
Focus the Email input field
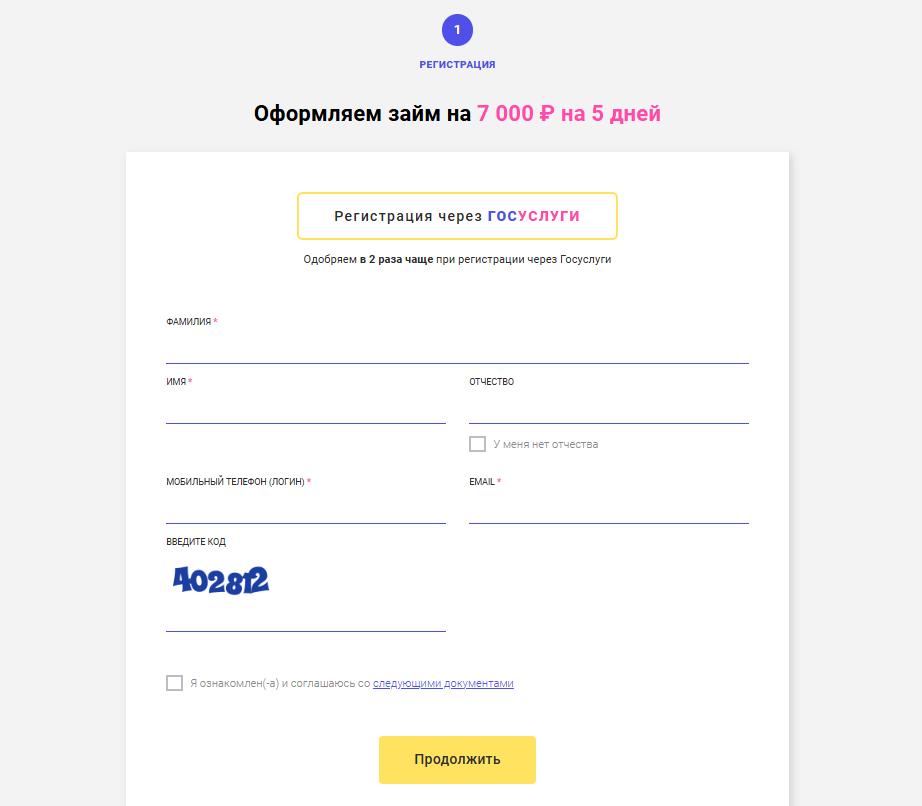pyautogui.click(x=609, y=509)
